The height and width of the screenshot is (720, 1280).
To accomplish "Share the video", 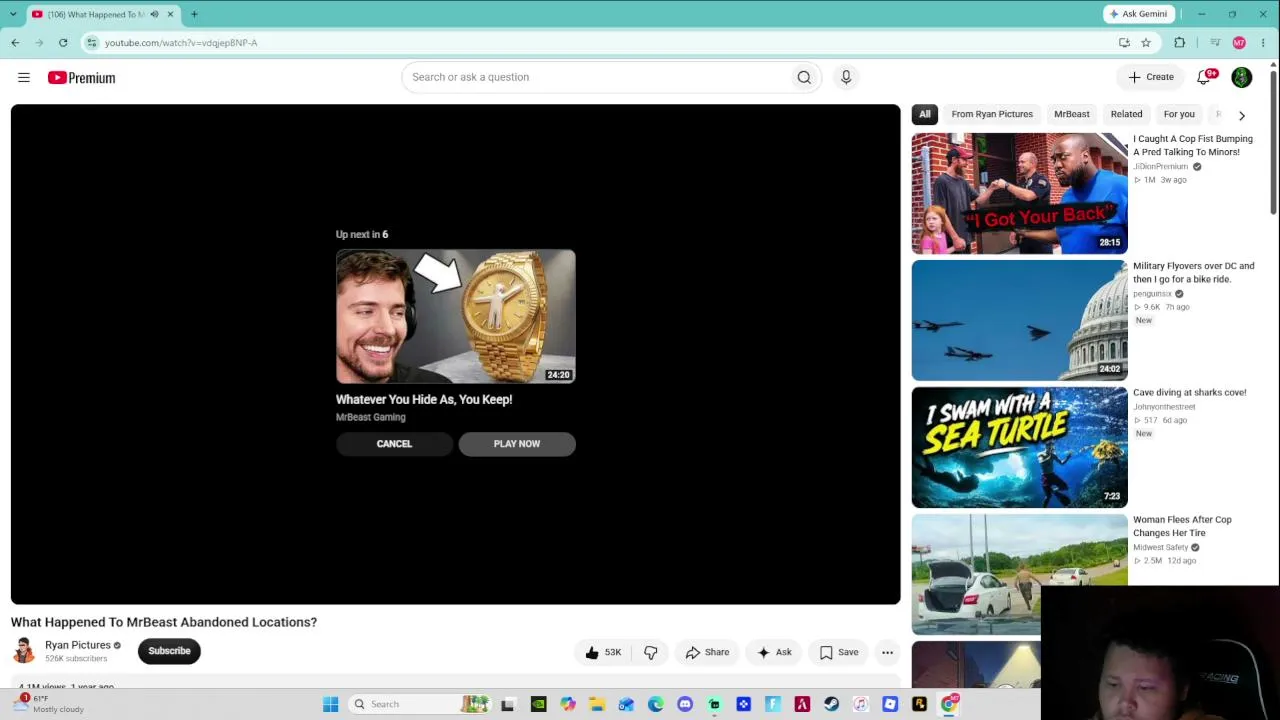I will tap(707, 652).
